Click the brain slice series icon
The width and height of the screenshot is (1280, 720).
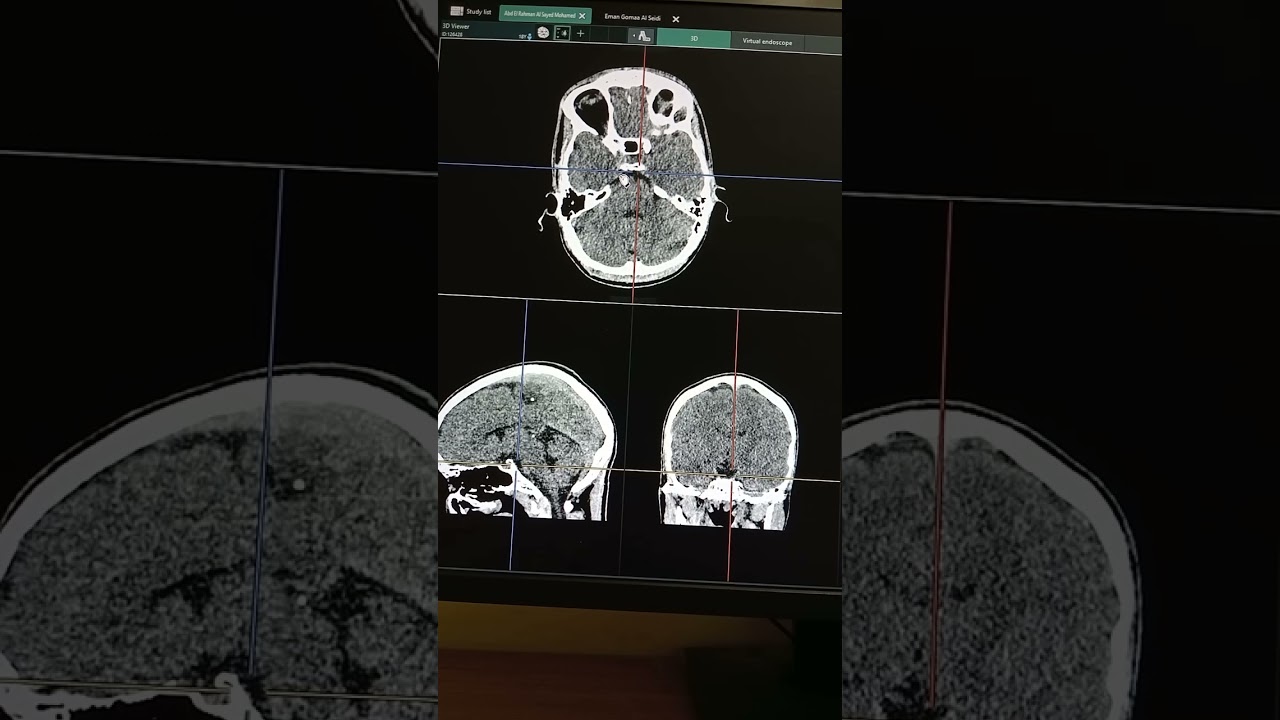point(543,32)
